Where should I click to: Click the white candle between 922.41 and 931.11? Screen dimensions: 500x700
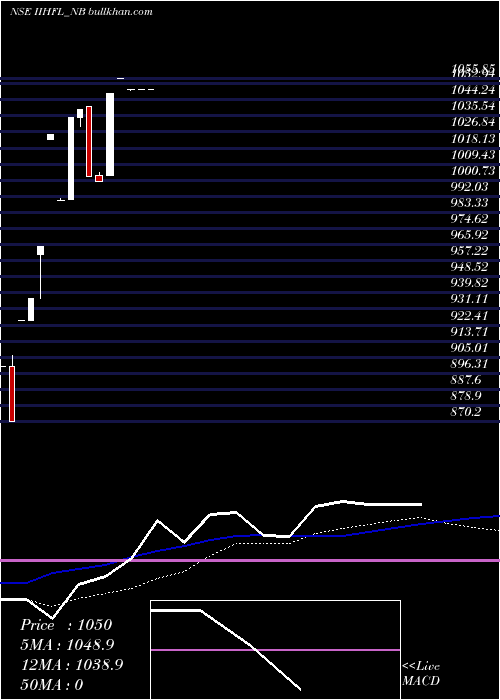[31, 309]
